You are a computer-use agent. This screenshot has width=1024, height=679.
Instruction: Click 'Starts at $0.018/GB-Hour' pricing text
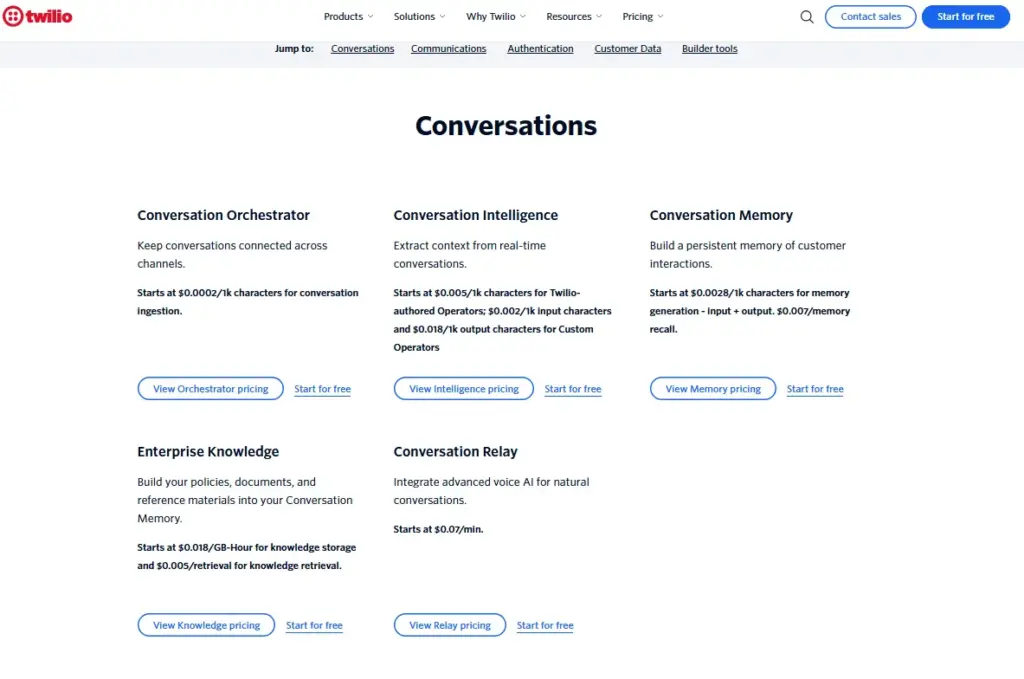pos(246,556)
